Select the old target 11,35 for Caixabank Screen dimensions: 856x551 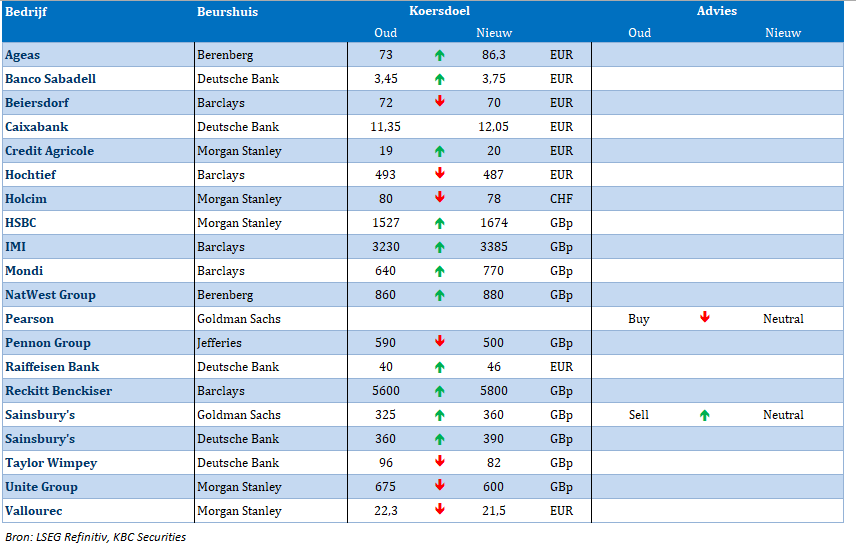(x=385, y=127)
